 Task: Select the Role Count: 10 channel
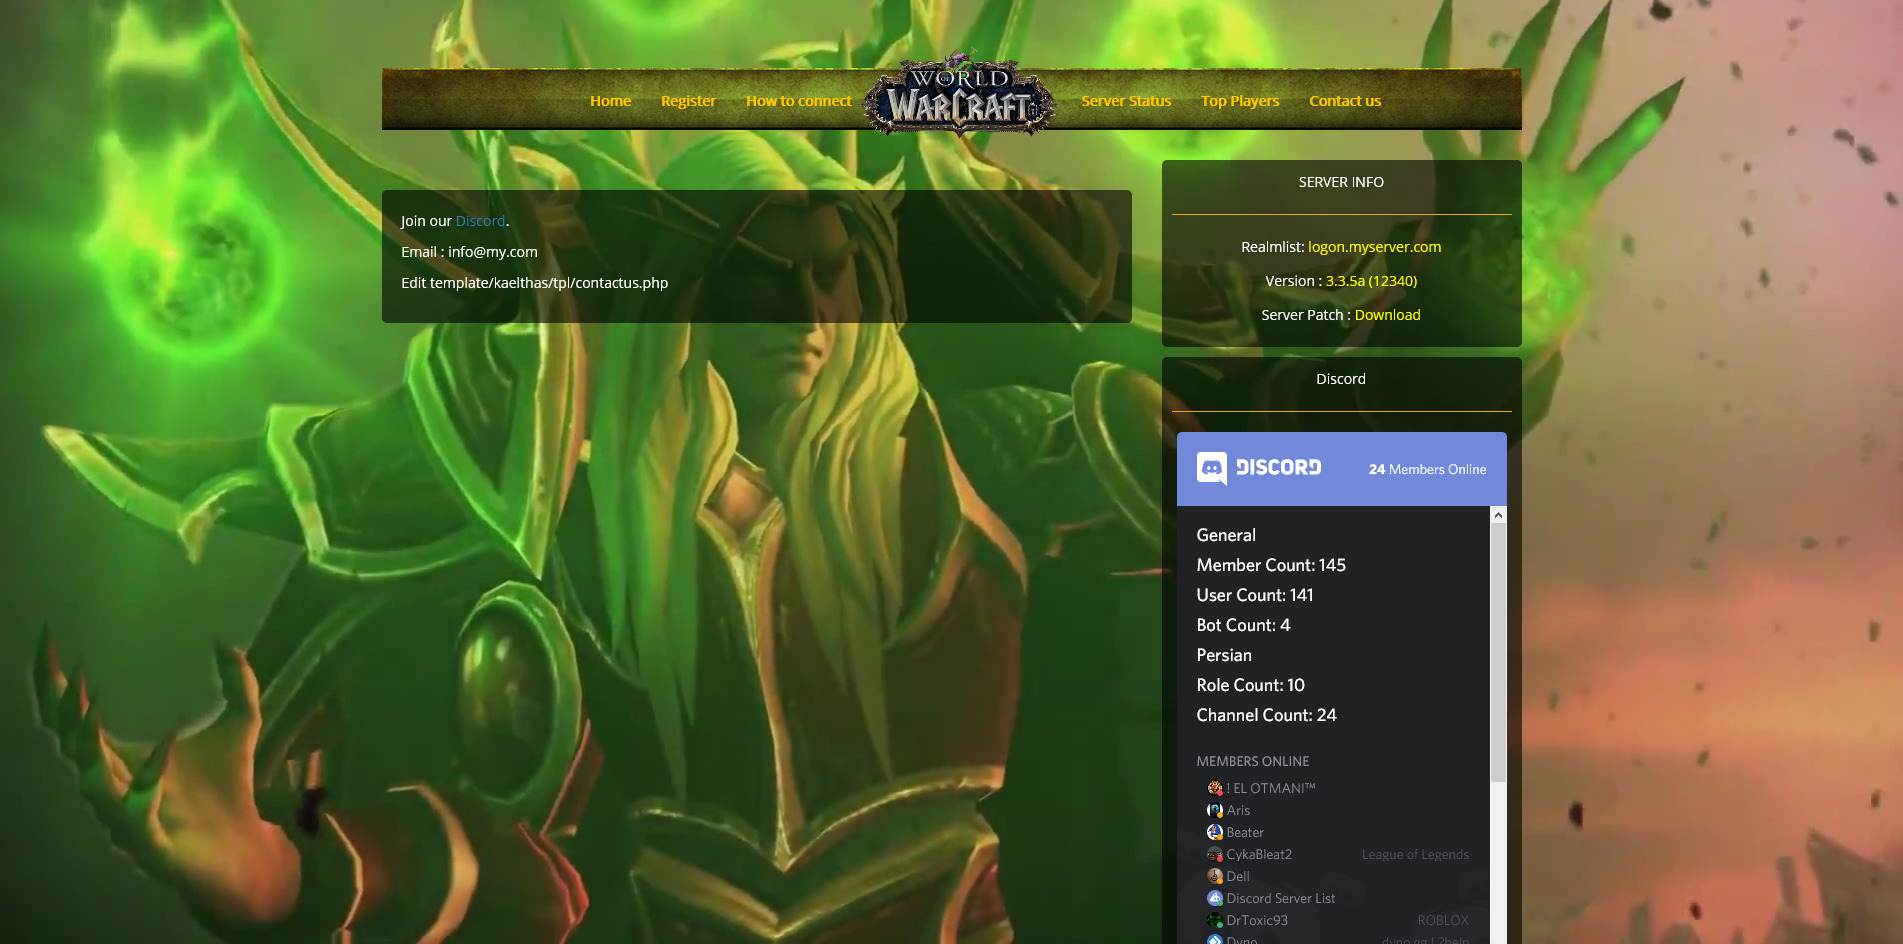tap(1250, 685)
